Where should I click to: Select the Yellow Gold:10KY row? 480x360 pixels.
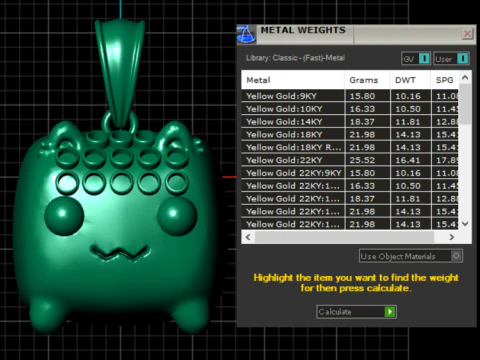click(350, 109)
